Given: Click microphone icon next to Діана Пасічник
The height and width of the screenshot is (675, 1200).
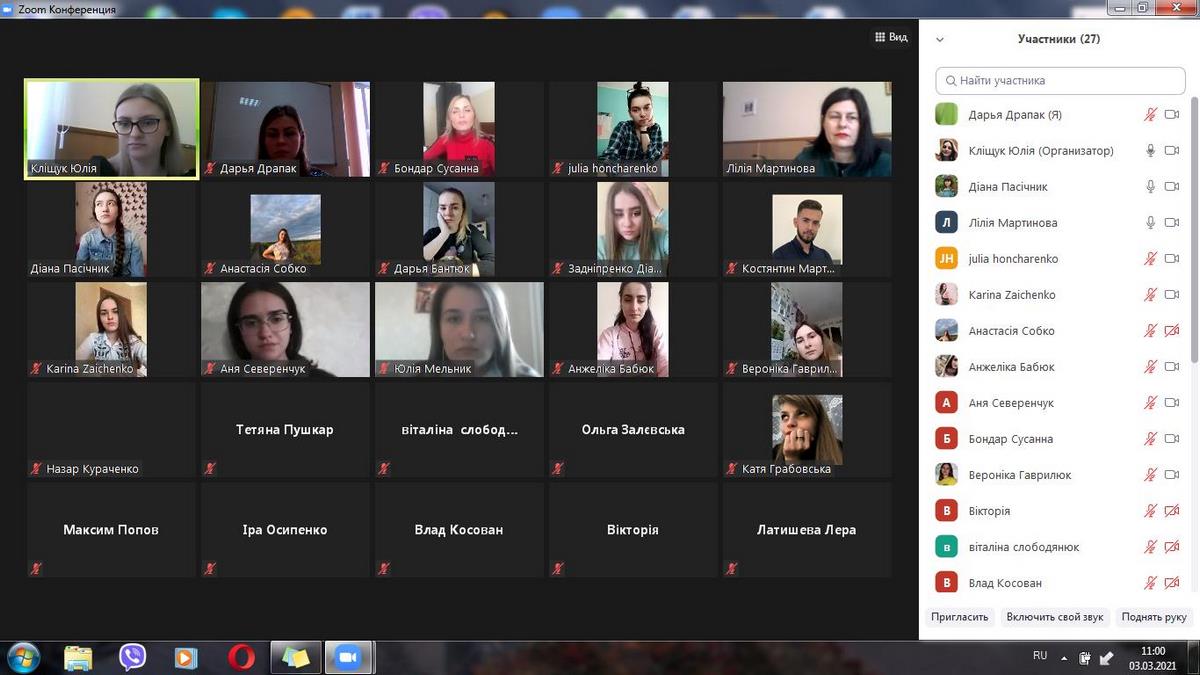Looking at the screenshot, I should click(1151, 187).
